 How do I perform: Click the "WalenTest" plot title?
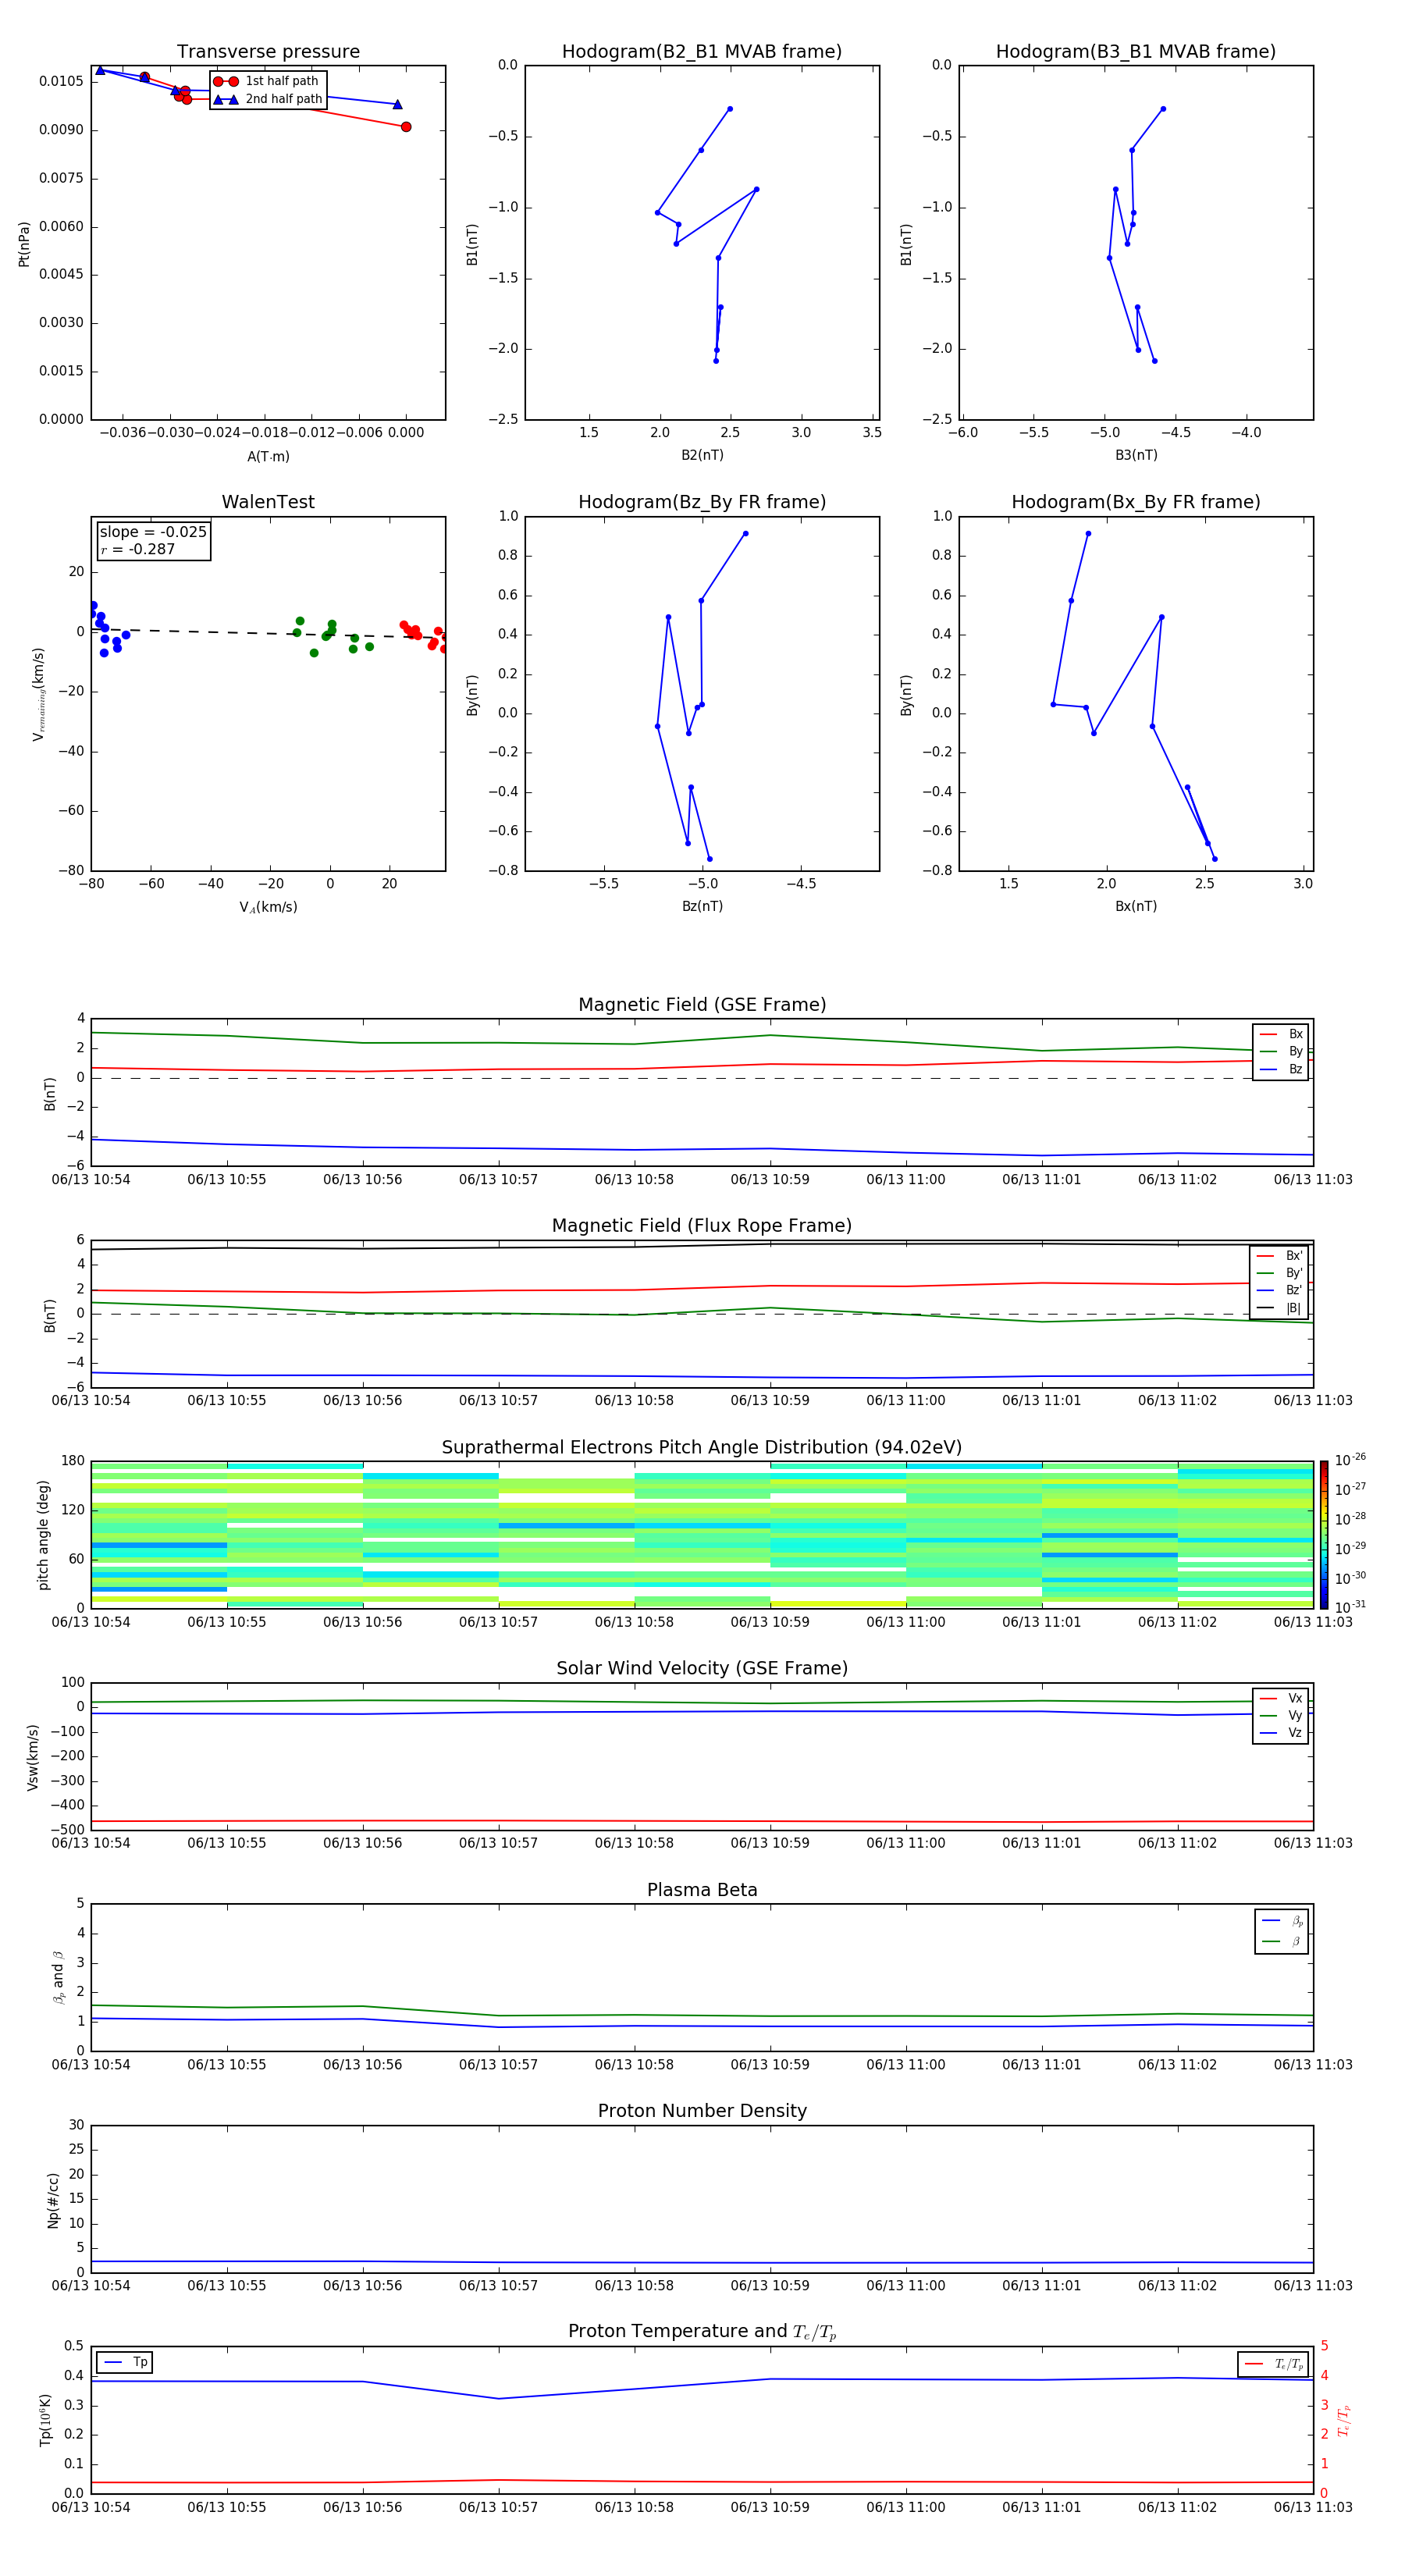[x=268, y=502]
